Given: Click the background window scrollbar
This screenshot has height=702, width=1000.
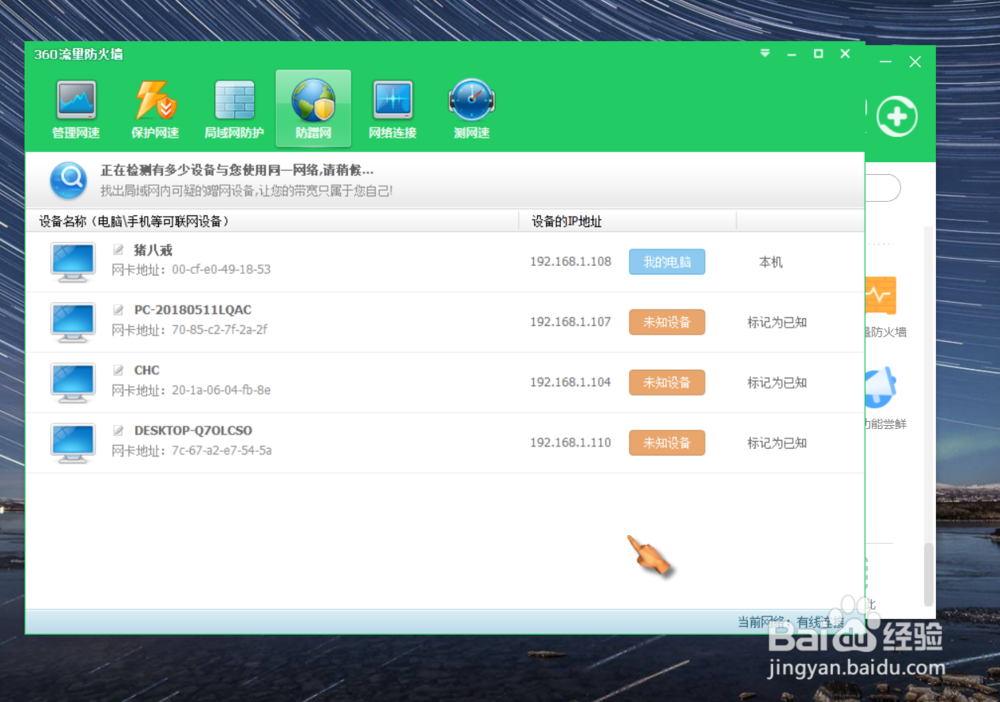Looking at the screenshot, I should coord(929,574).
